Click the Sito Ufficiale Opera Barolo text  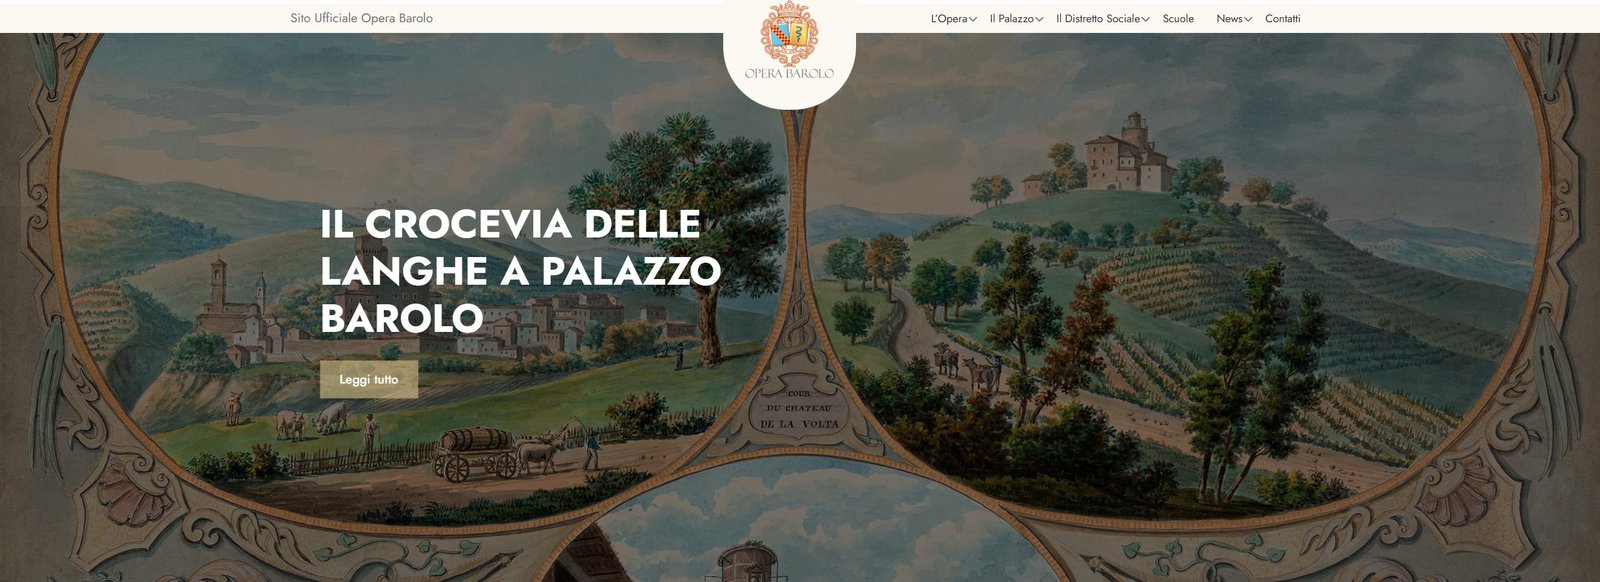click(362, 18)
